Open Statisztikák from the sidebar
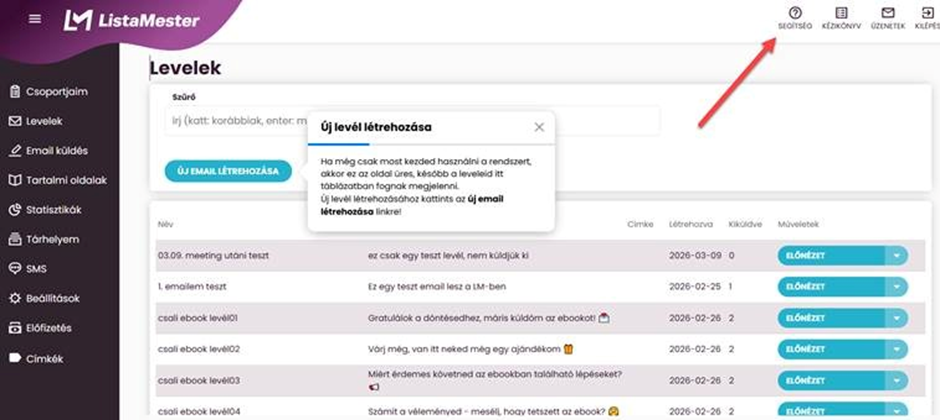Image resolution: width=940 pixels, height=420 pixels. [52, 210]
